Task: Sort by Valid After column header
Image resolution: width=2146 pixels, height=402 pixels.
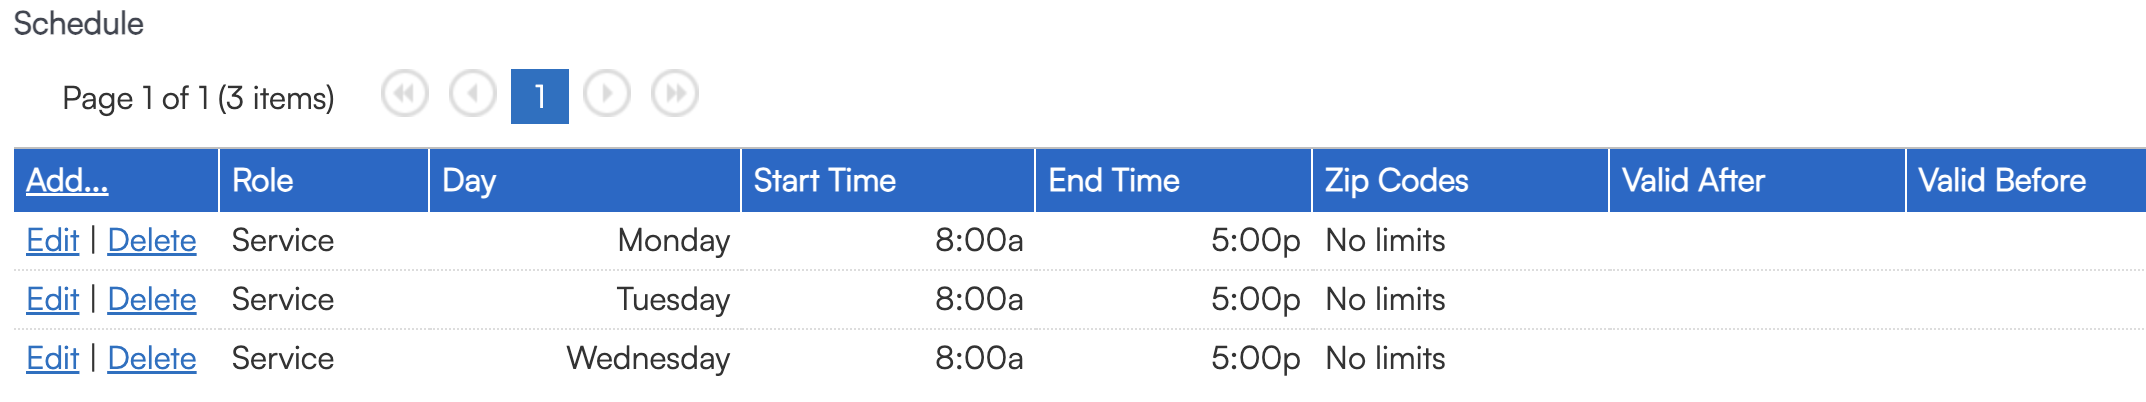Action: [x=1693, y=181]
